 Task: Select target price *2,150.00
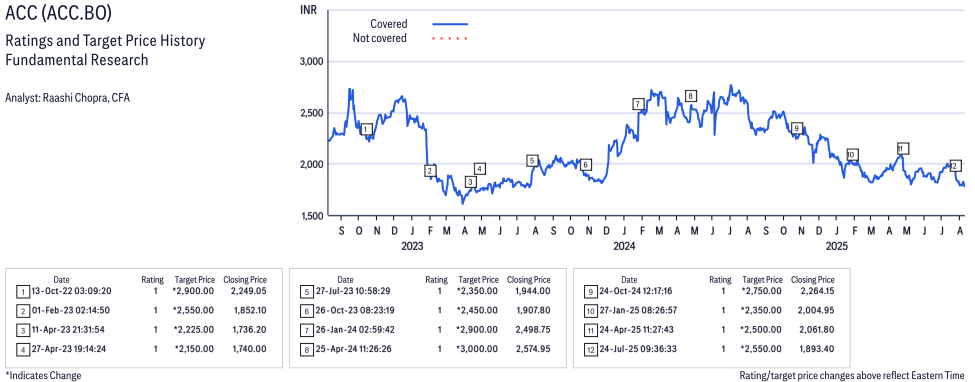[x=193, y=348]
